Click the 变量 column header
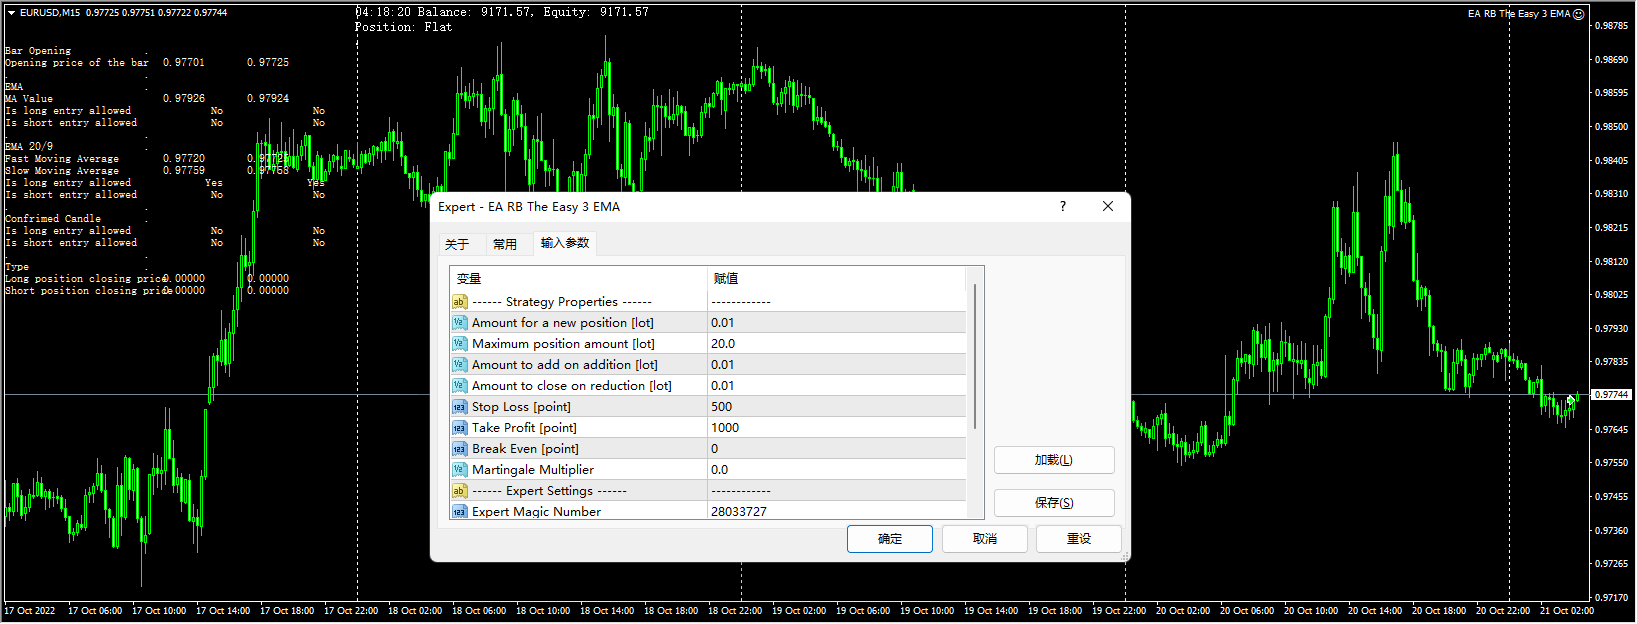Image resolution: width=1637 pixels, height=624 pixels. (579, 278)
